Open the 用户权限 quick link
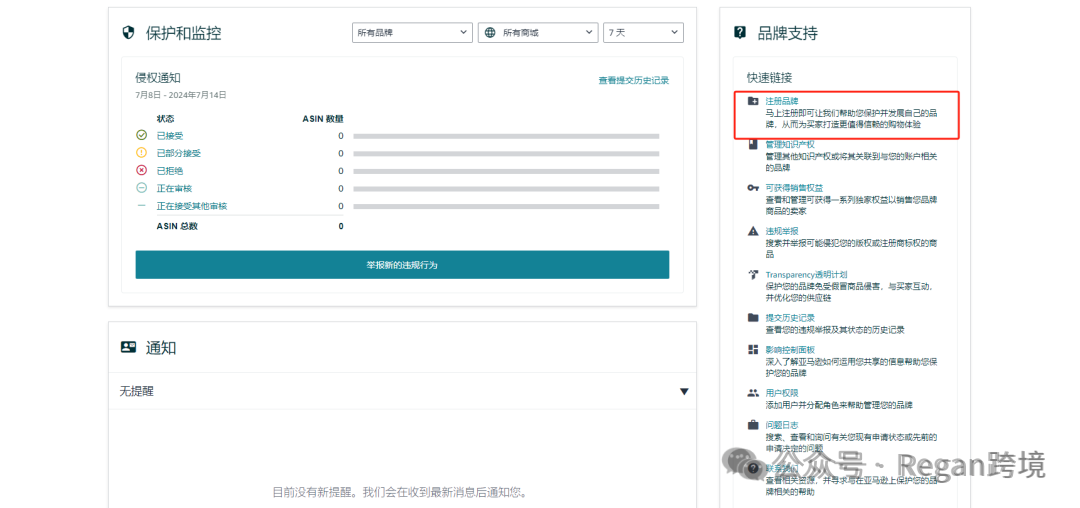Image resolution: width=1080 pixels, height=508 pixels. 782,393
